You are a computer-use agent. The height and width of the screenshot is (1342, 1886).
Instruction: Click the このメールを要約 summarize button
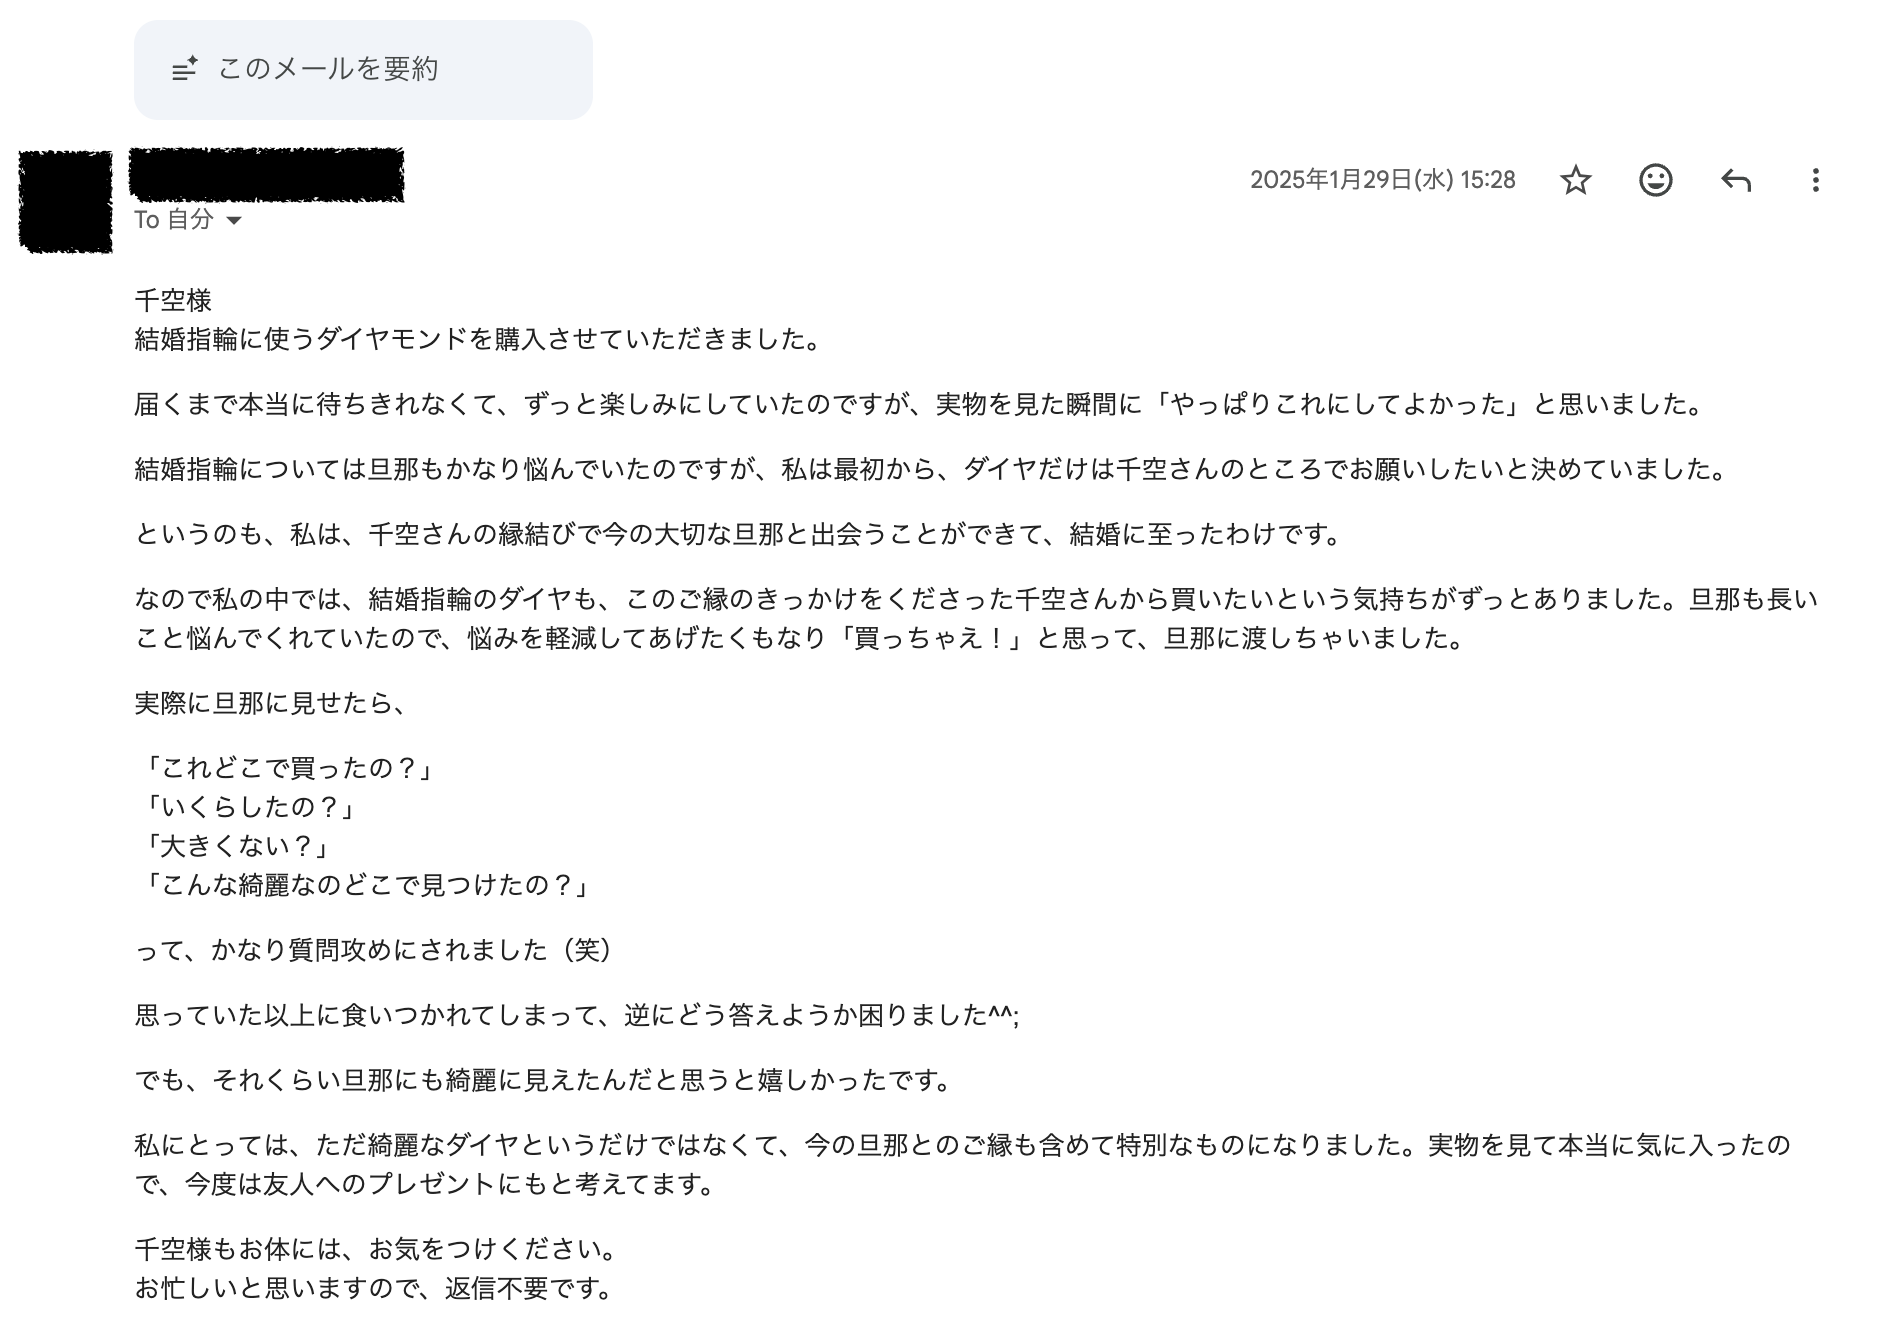point(363,69)
